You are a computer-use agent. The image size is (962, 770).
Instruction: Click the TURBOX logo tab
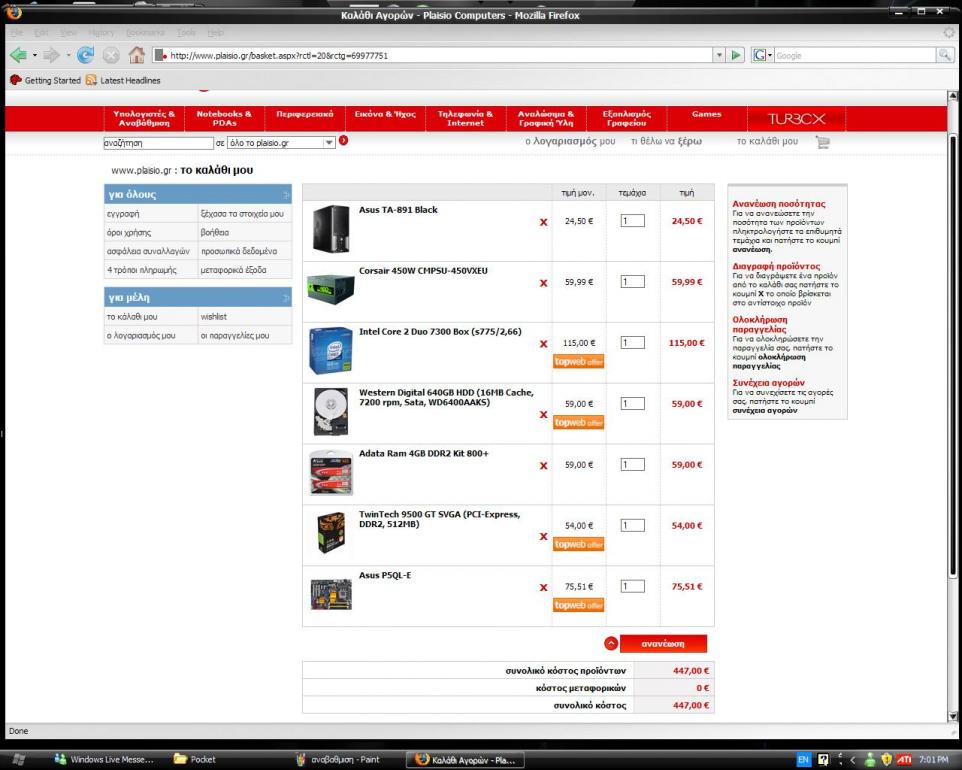click(x=796, y=118)
